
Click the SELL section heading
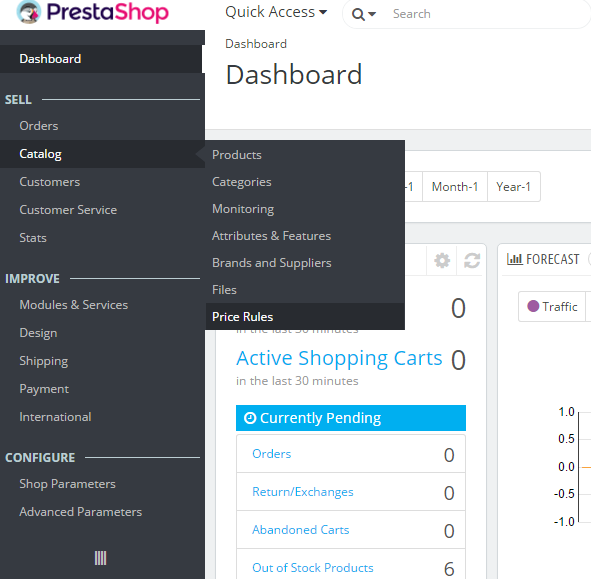coord(18,100)
